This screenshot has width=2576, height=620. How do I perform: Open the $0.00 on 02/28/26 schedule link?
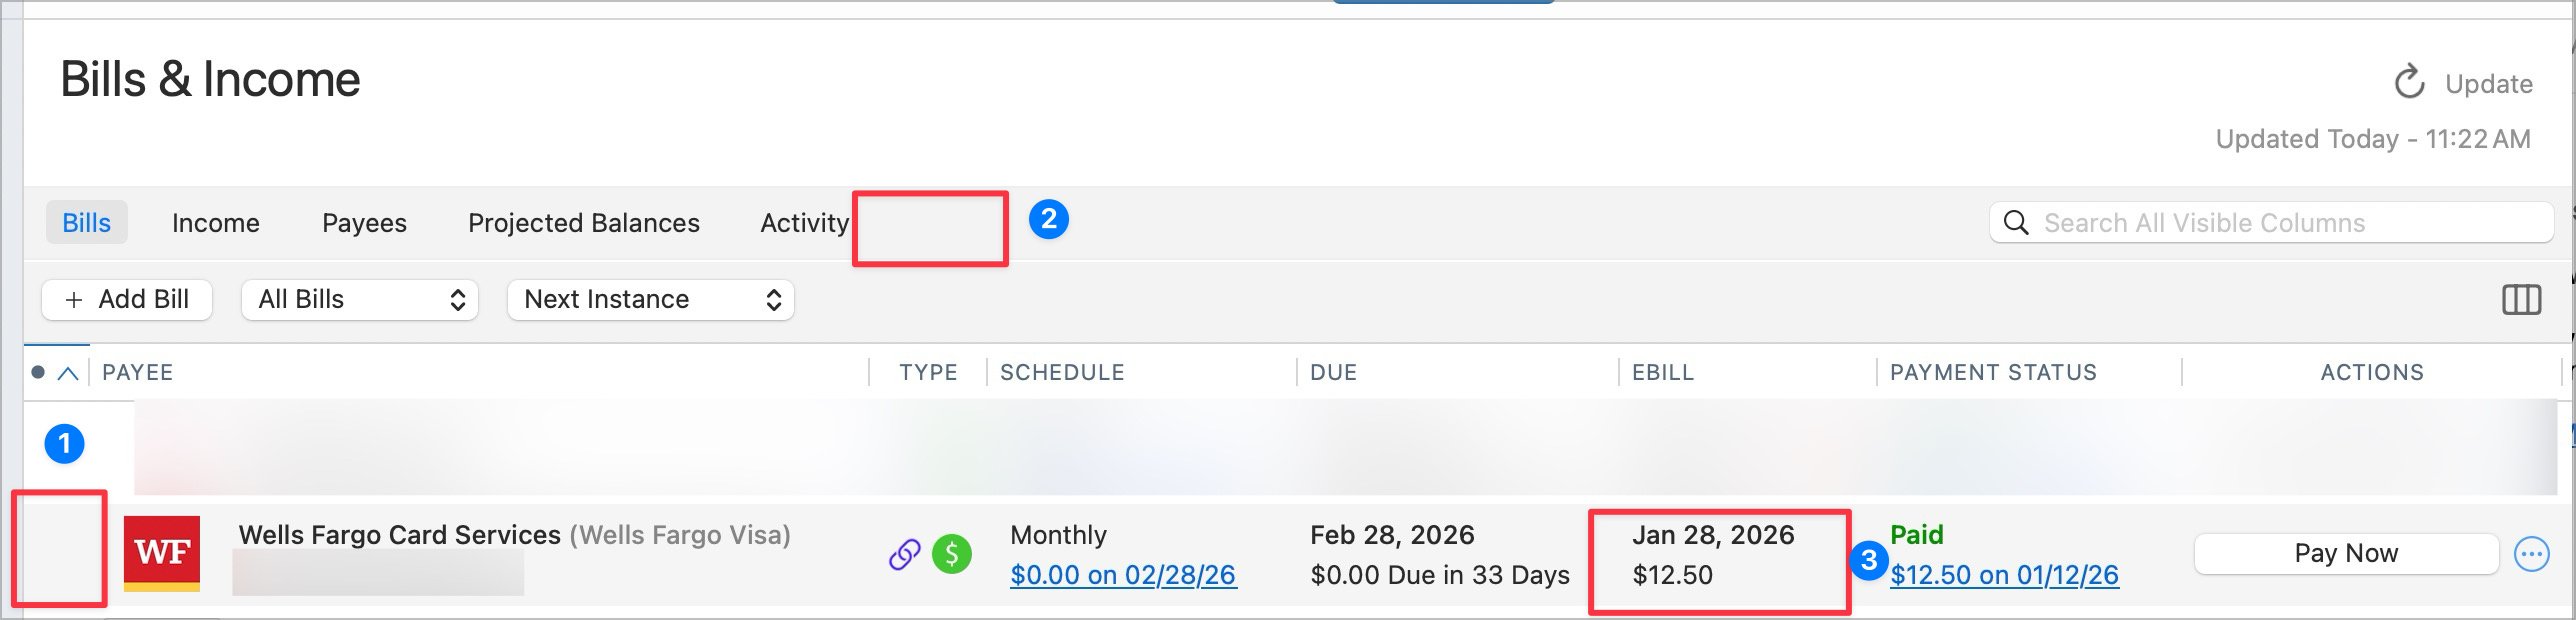(x=1123, y=576)
